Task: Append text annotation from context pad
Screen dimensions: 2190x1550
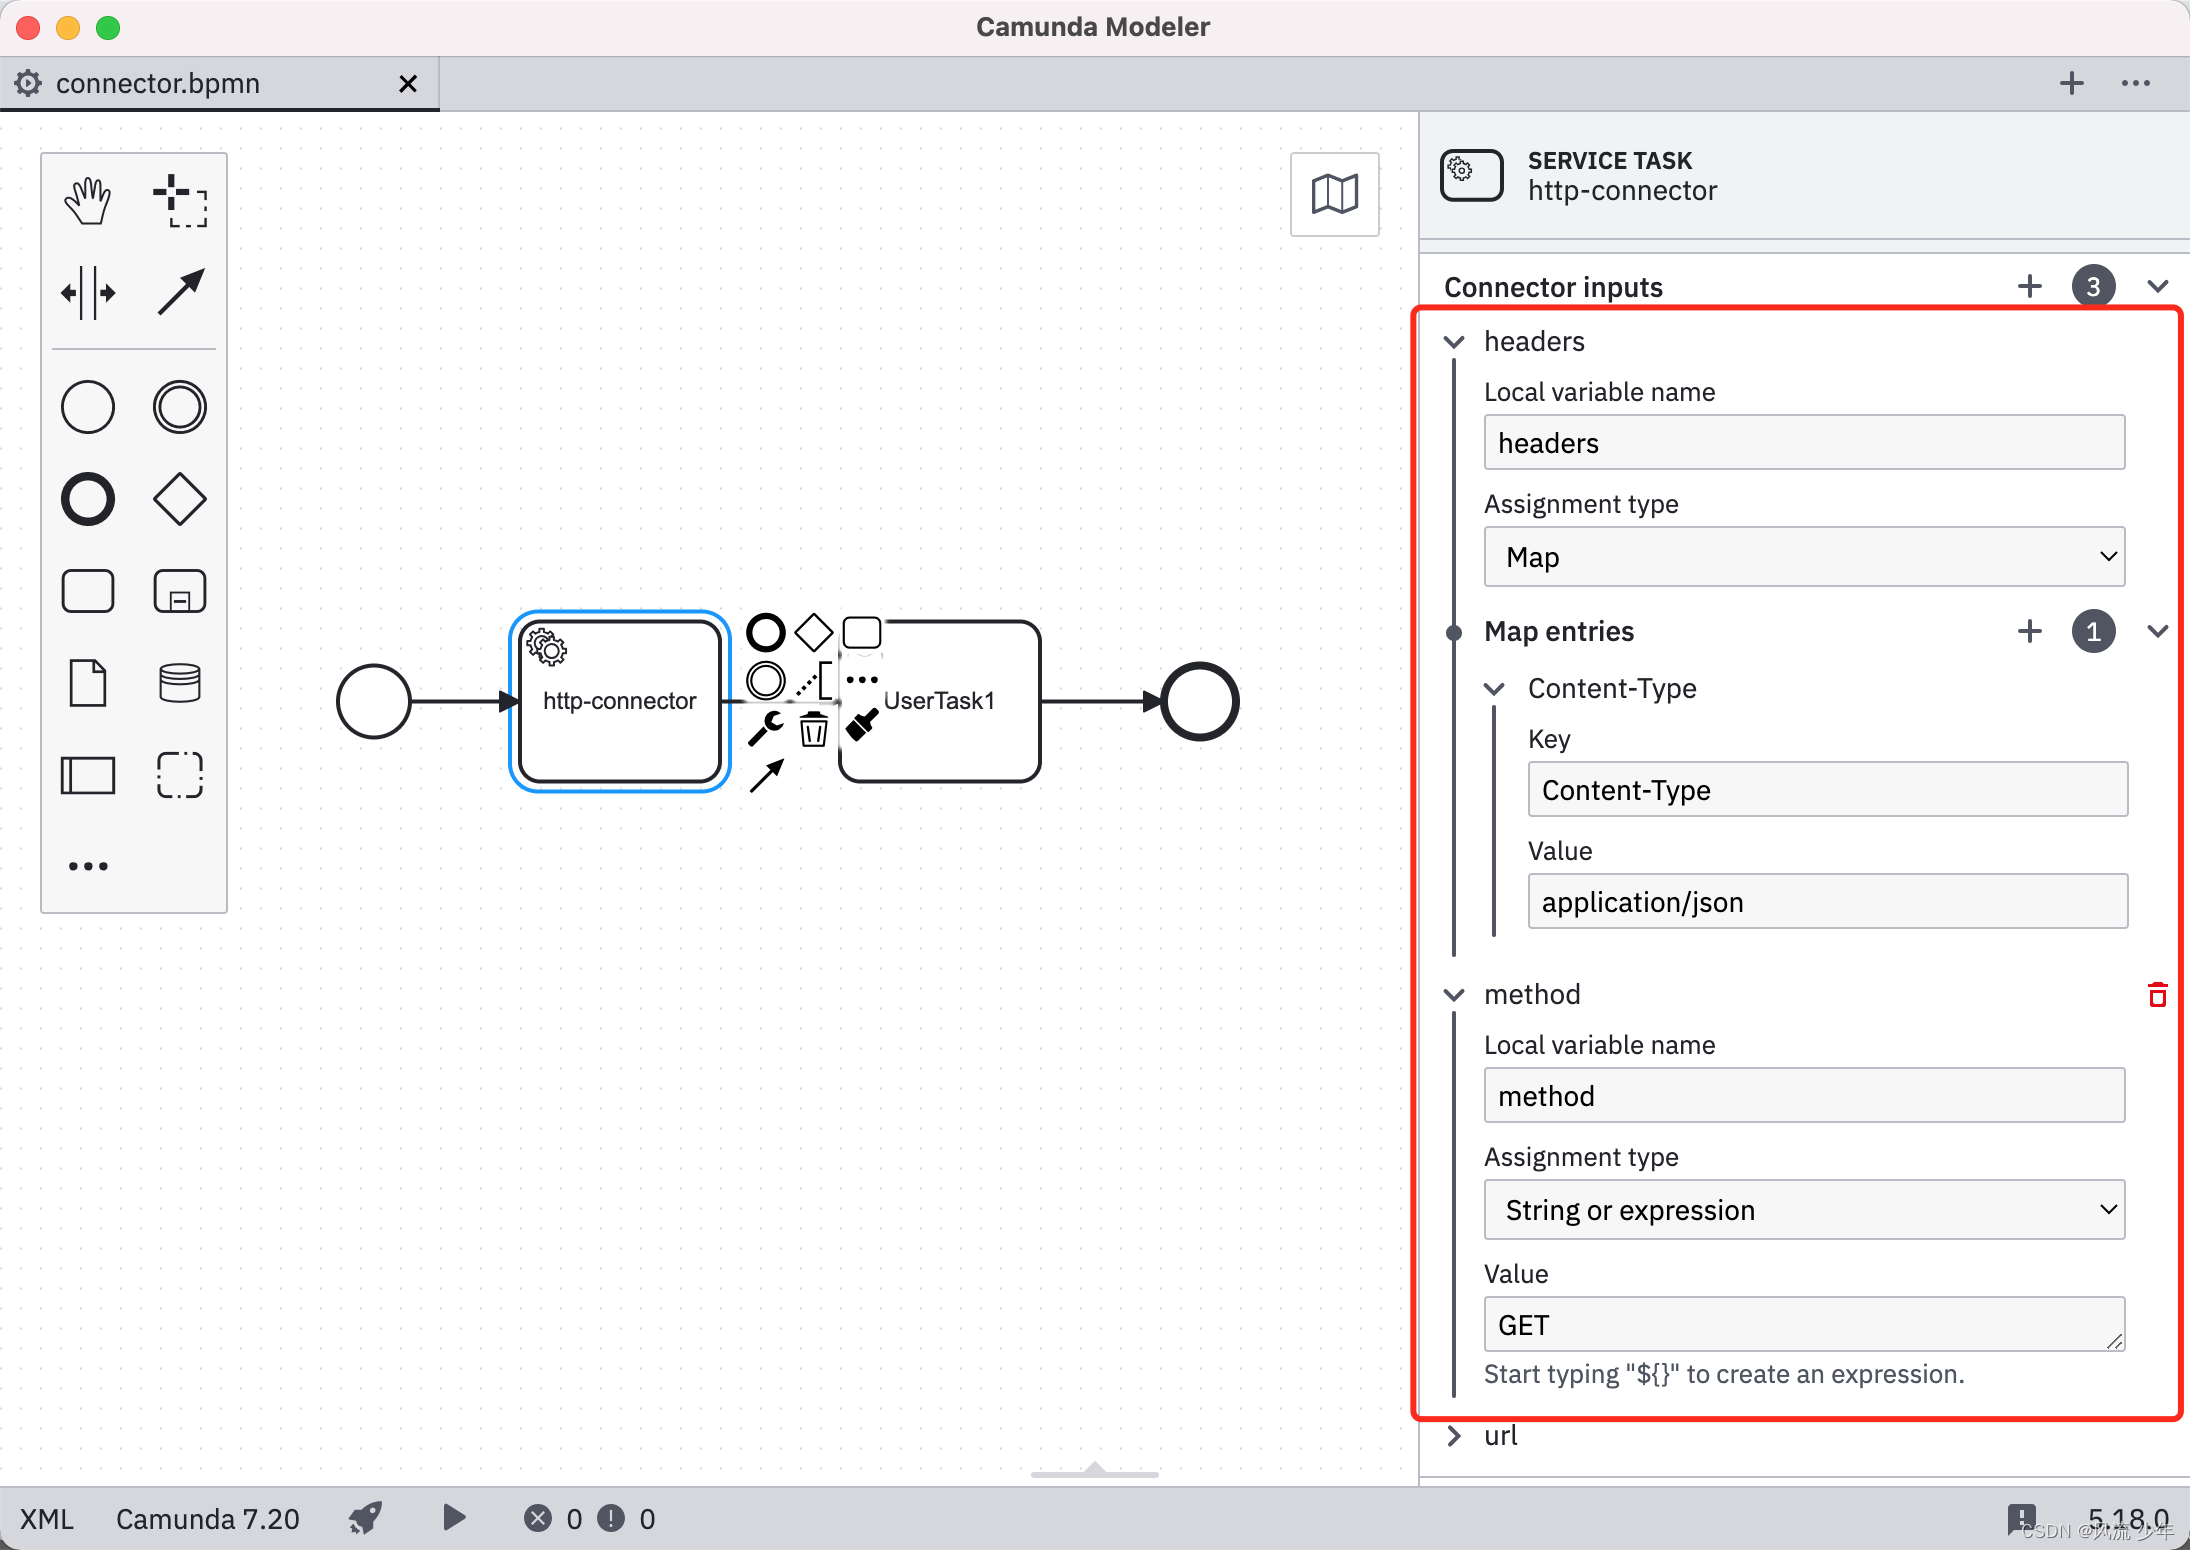Action: tap(814, 681)
